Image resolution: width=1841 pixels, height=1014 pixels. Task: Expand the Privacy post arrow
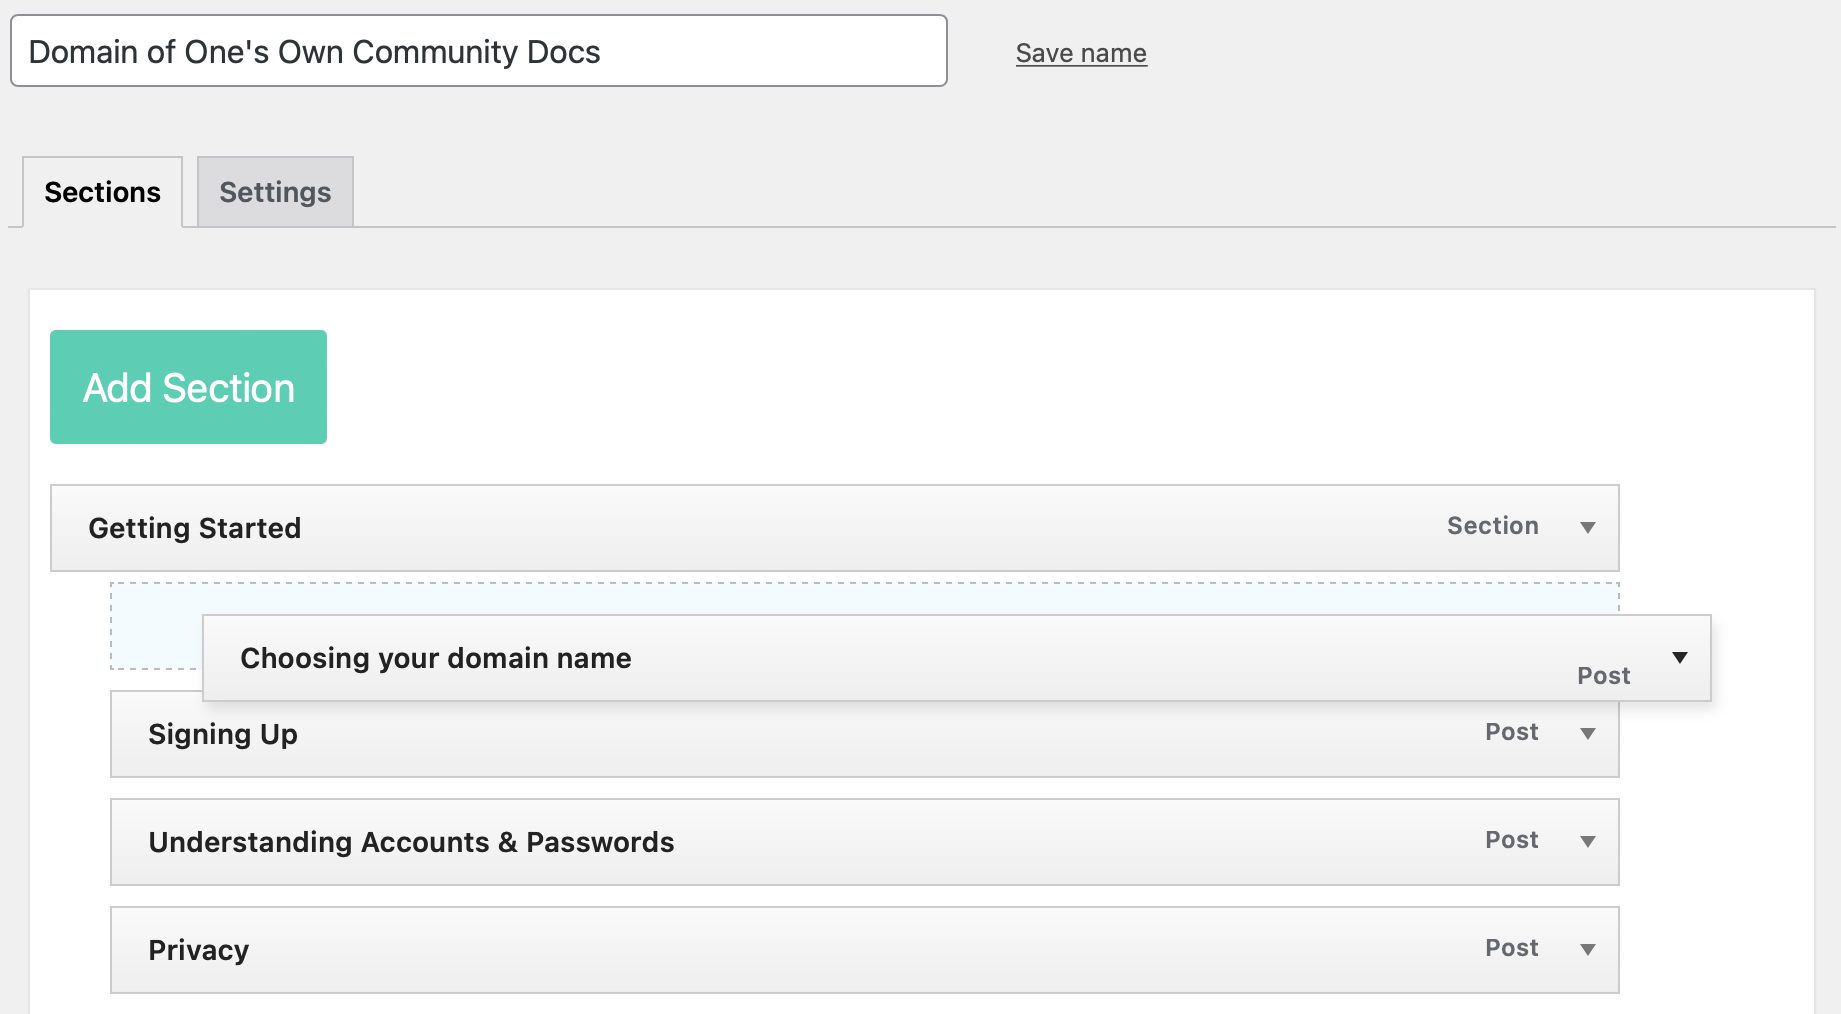pos(1587,949)
